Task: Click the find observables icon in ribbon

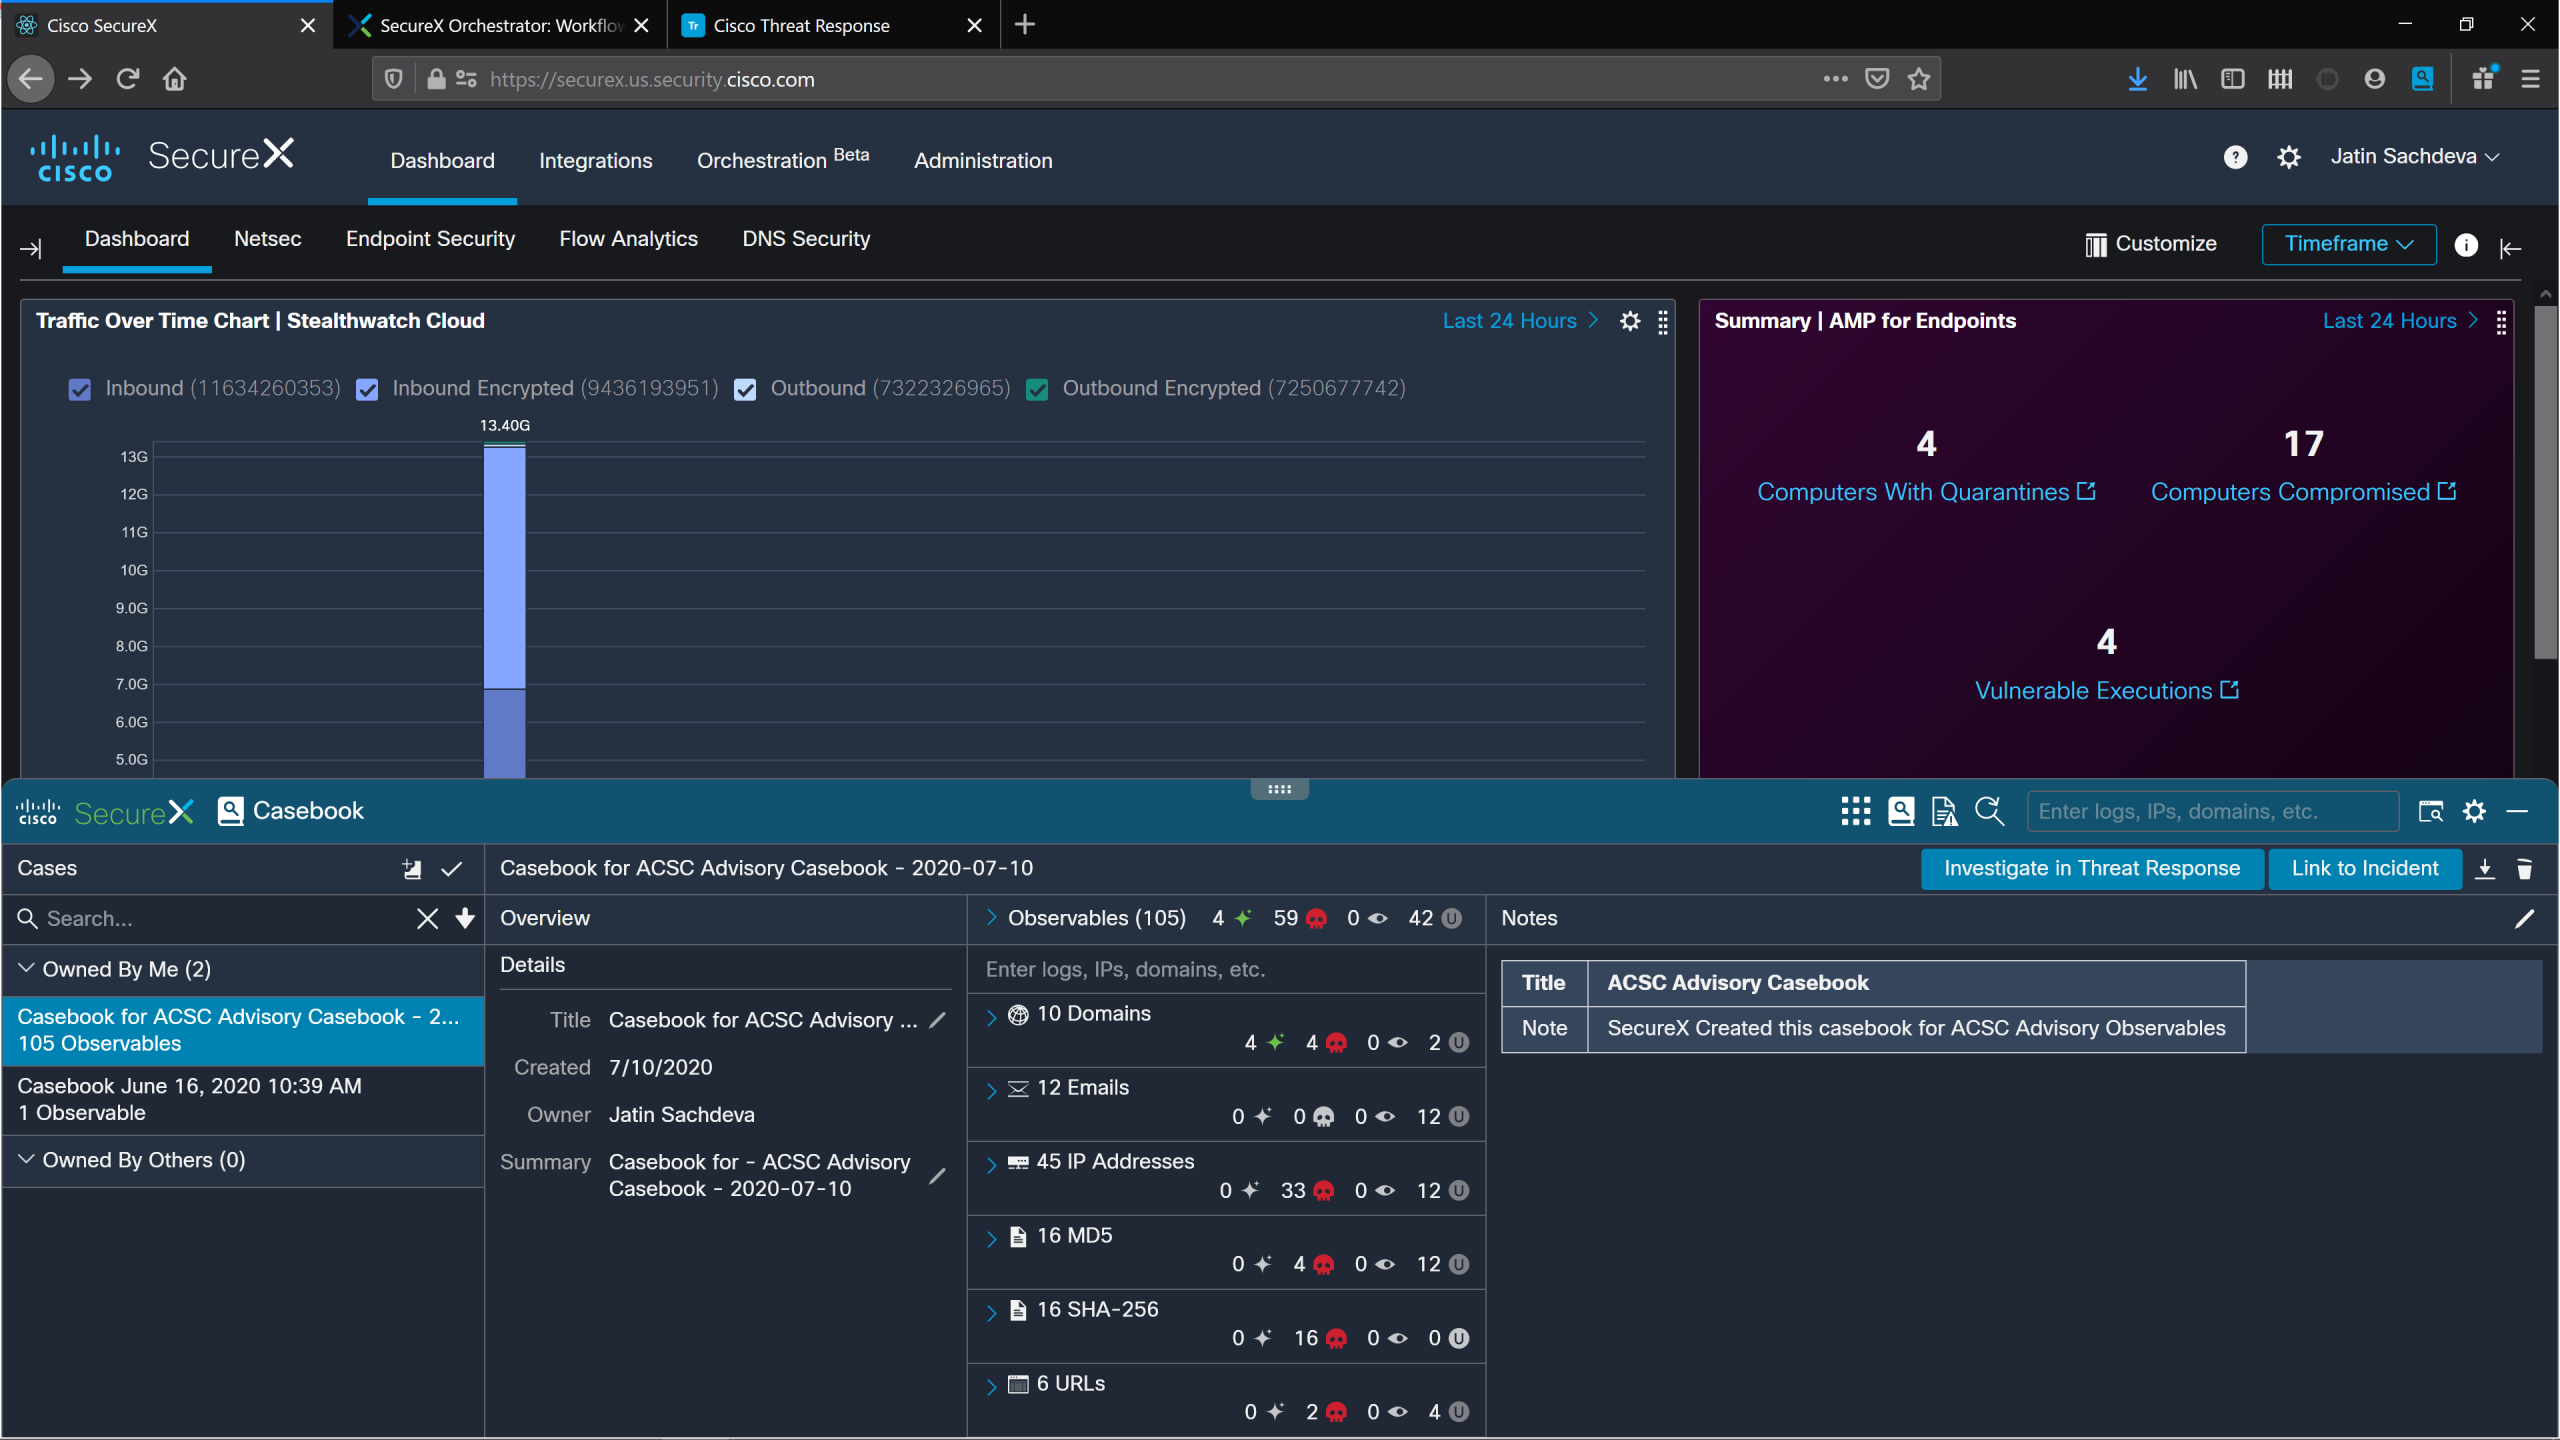Action: (2431, 811)
